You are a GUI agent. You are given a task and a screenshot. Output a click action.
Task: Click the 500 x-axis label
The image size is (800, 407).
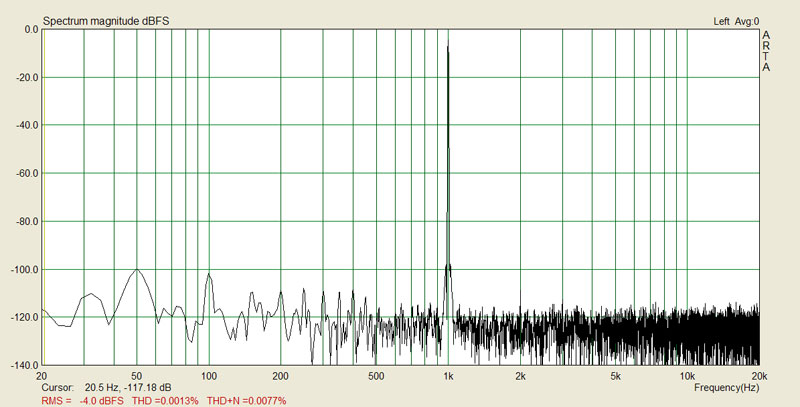click(x=376, y=376)
